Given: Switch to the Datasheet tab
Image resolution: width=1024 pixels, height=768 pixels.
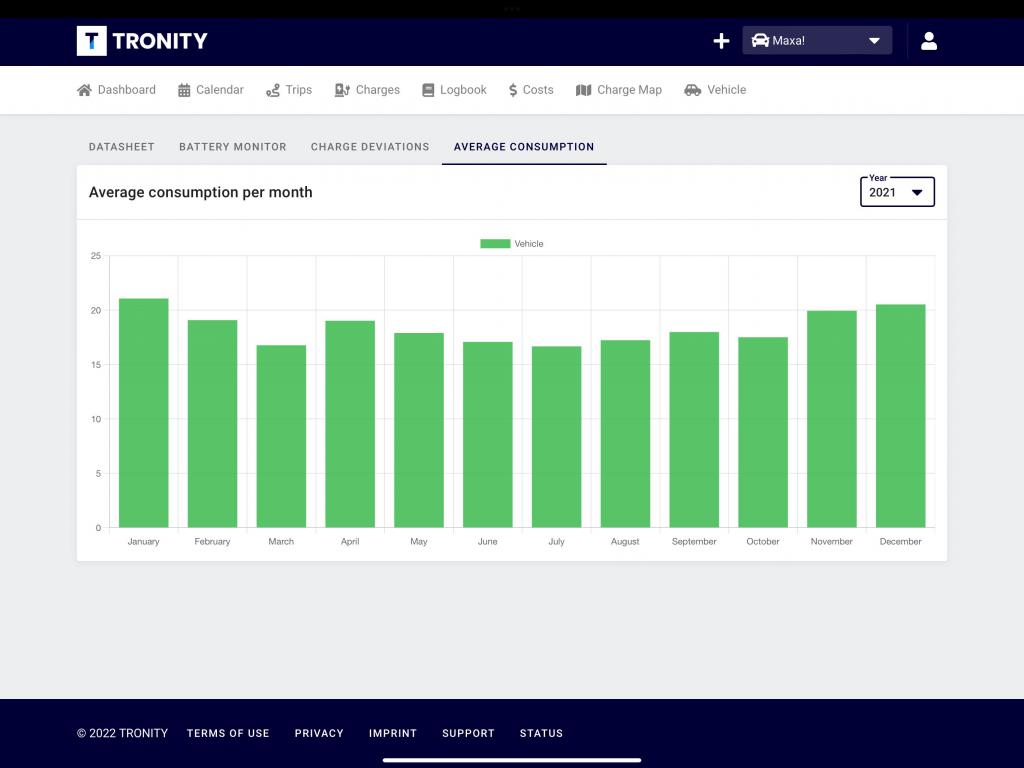Looking at the screenshot, I should tap(121, 147).
